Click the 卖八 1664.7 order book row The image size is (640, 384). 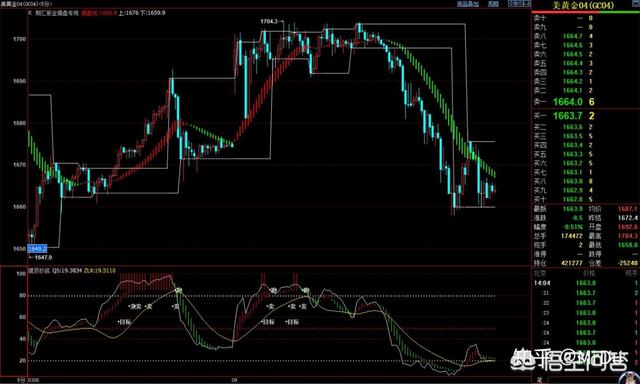point(586,36)
